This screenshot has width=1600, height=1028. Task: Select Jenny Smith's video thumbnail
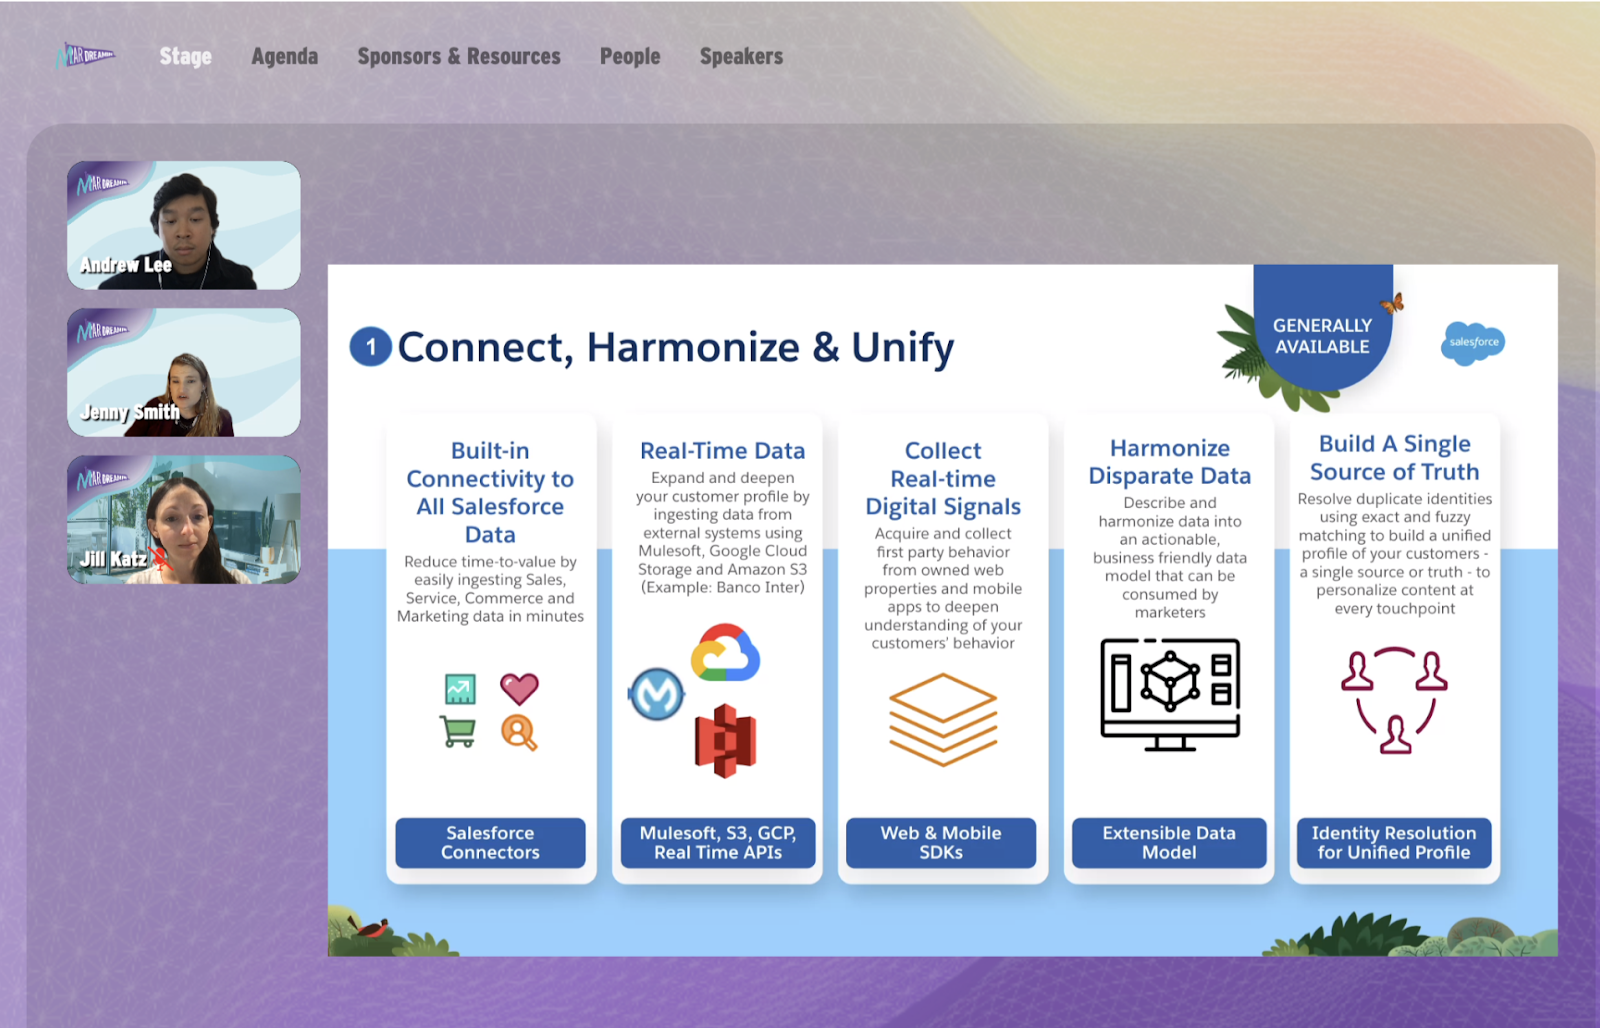pos(184,372)
